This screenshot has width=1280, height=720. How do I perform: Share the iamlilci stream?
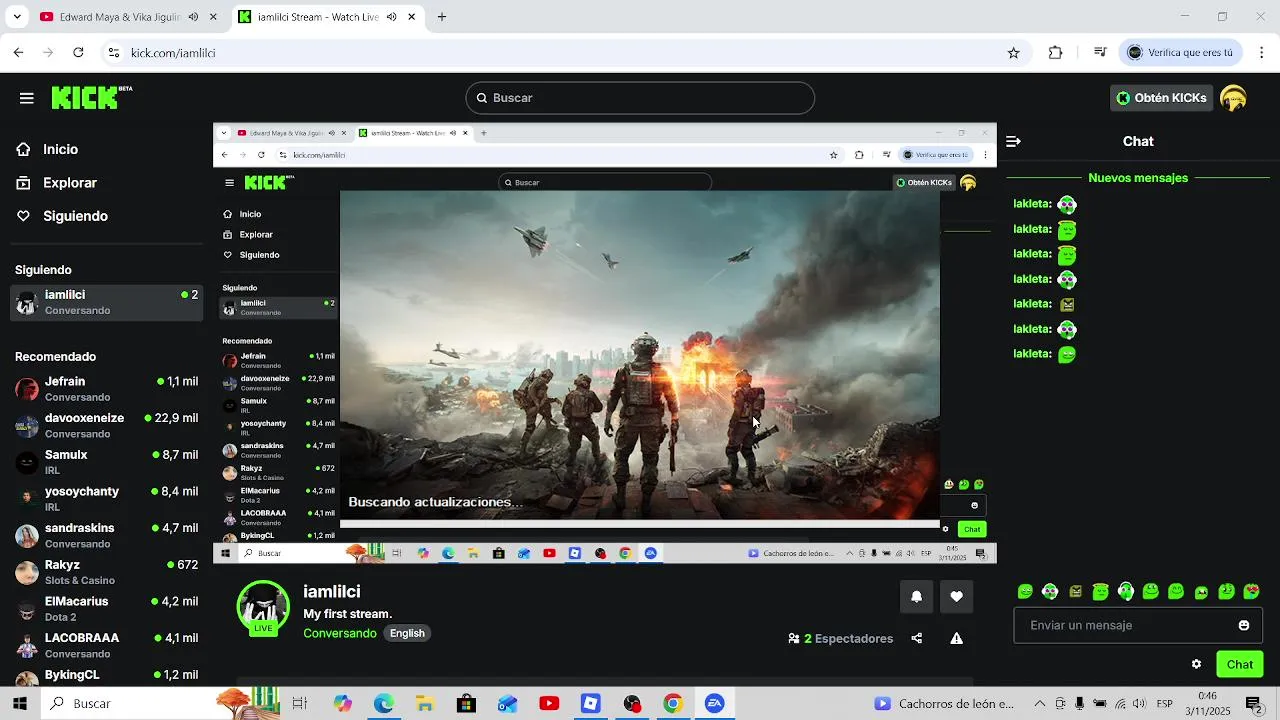click(917, 638)
